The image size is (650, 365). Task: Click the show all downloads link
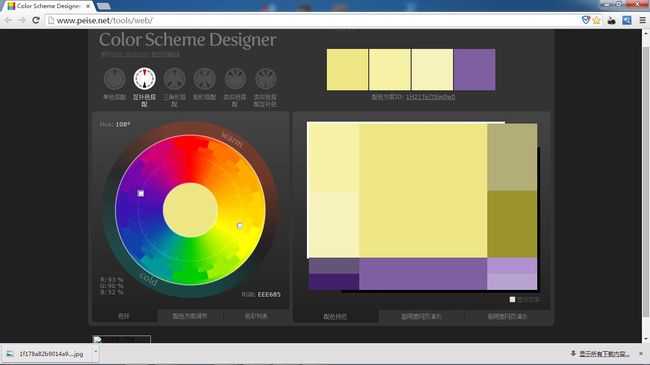(604, 354)
